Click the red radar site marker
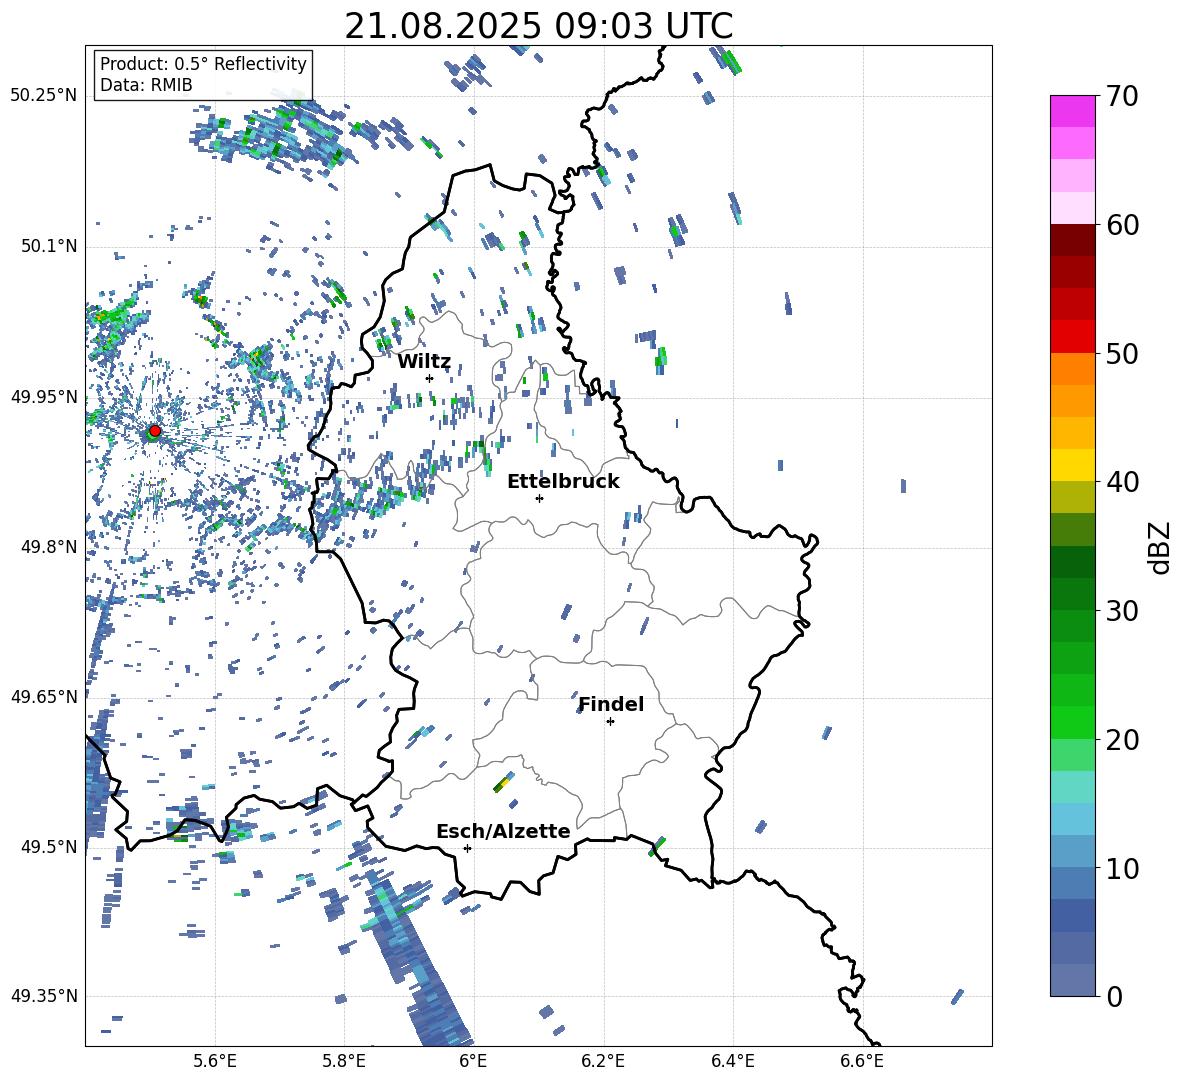Viewport: 1184px width, 1081px height. (155, 431)
